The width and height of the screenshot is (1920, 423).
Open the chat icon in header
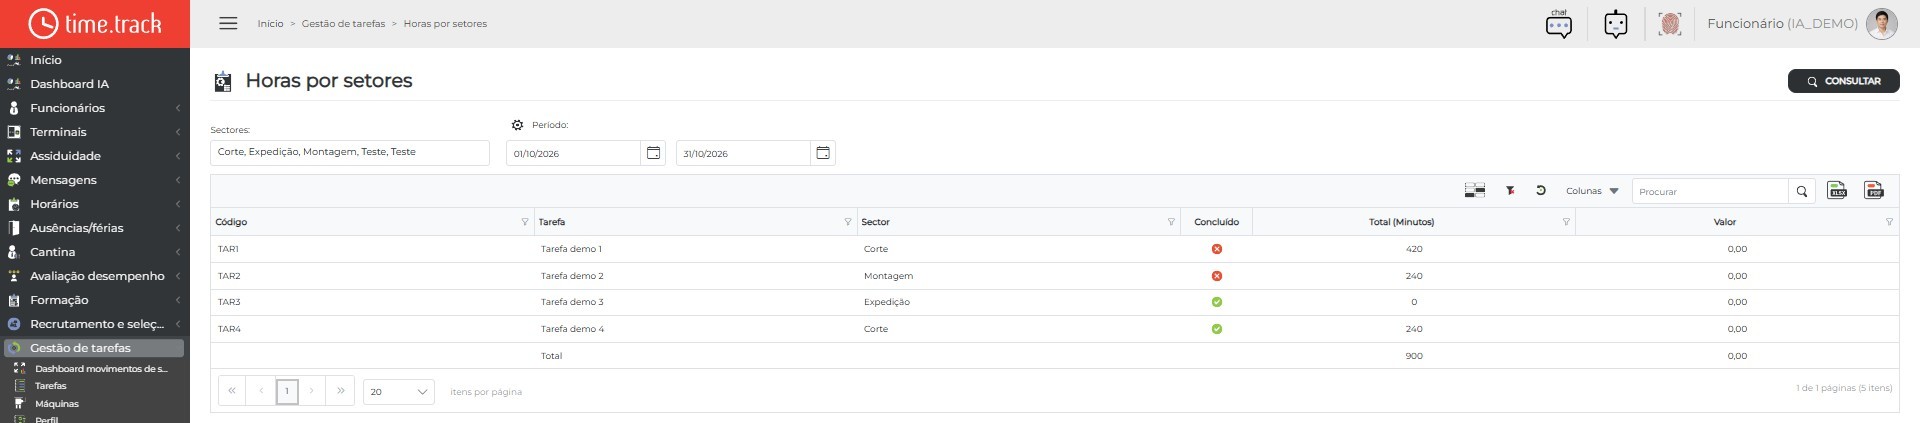pos(1558,24)
